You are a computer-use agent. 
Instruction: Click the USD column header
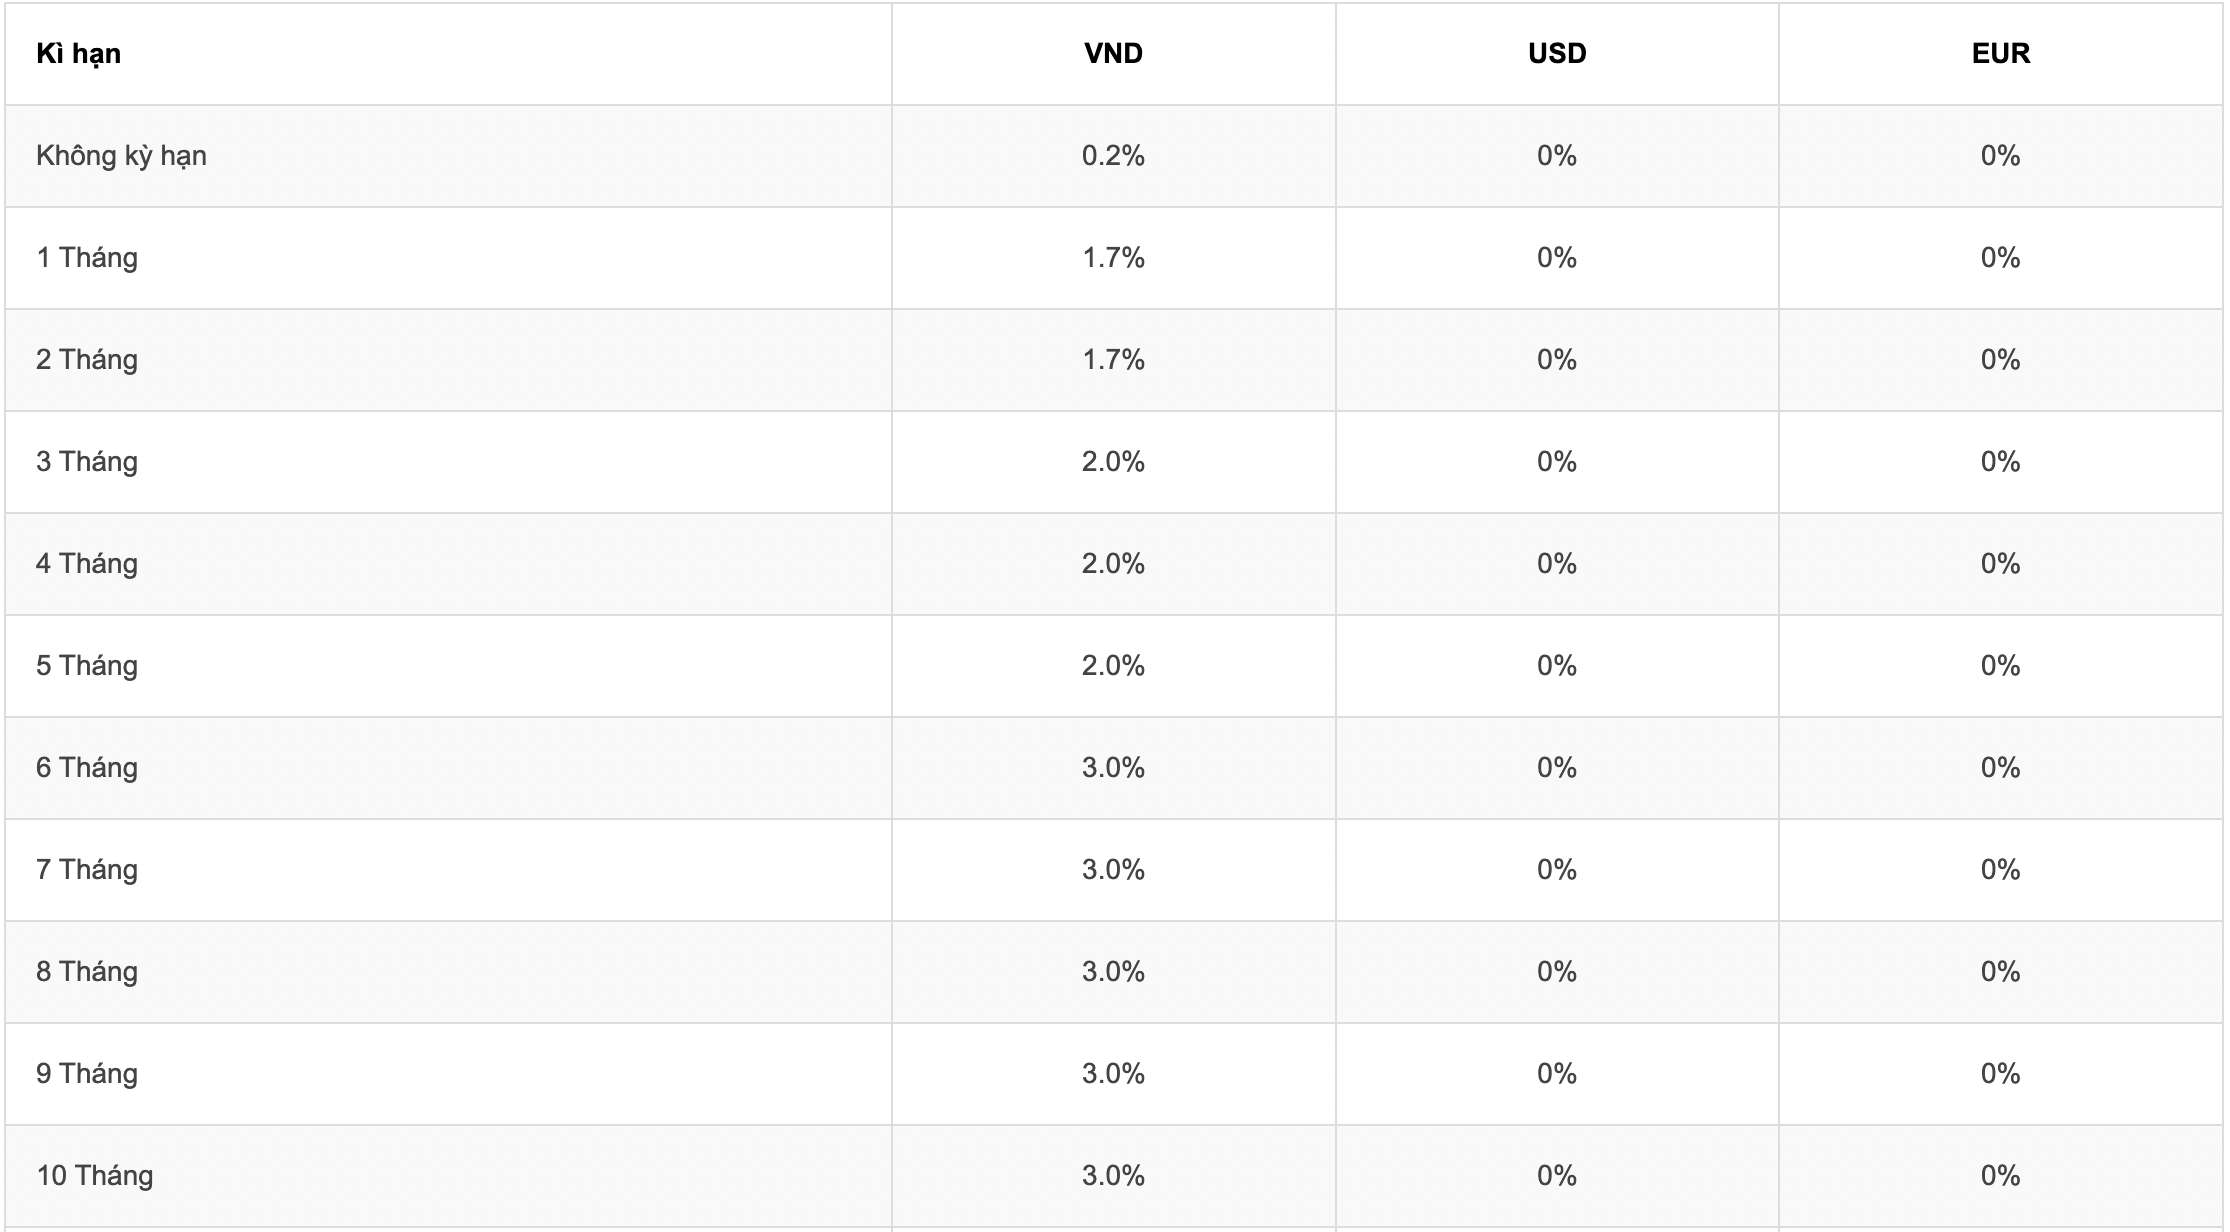[x=1557, y=54]
